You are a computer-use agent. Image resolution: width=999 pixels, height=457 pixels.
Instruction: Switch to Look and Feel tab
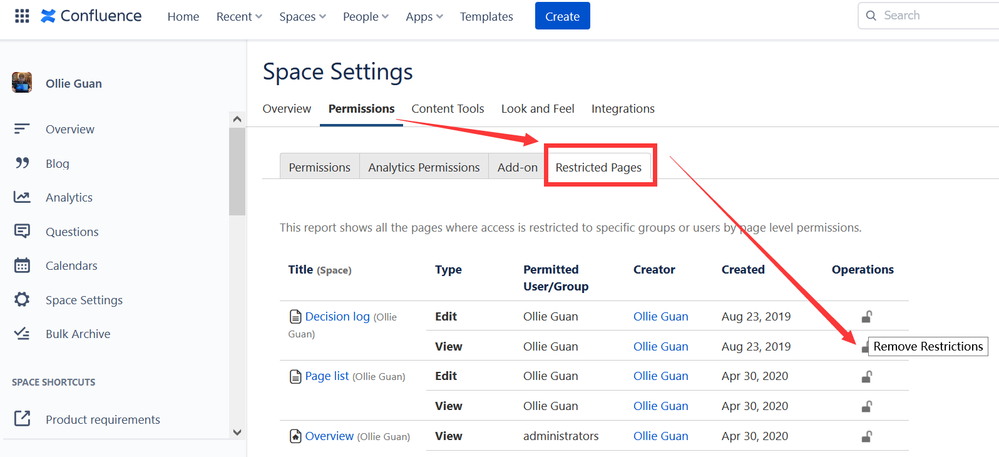click(538, 108)
